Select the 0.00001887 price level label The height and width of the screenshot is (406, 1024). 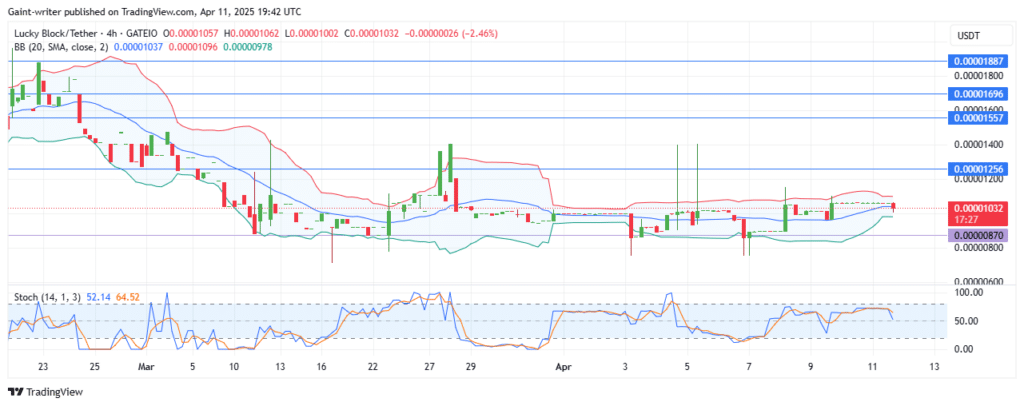(x=976, y=61)
